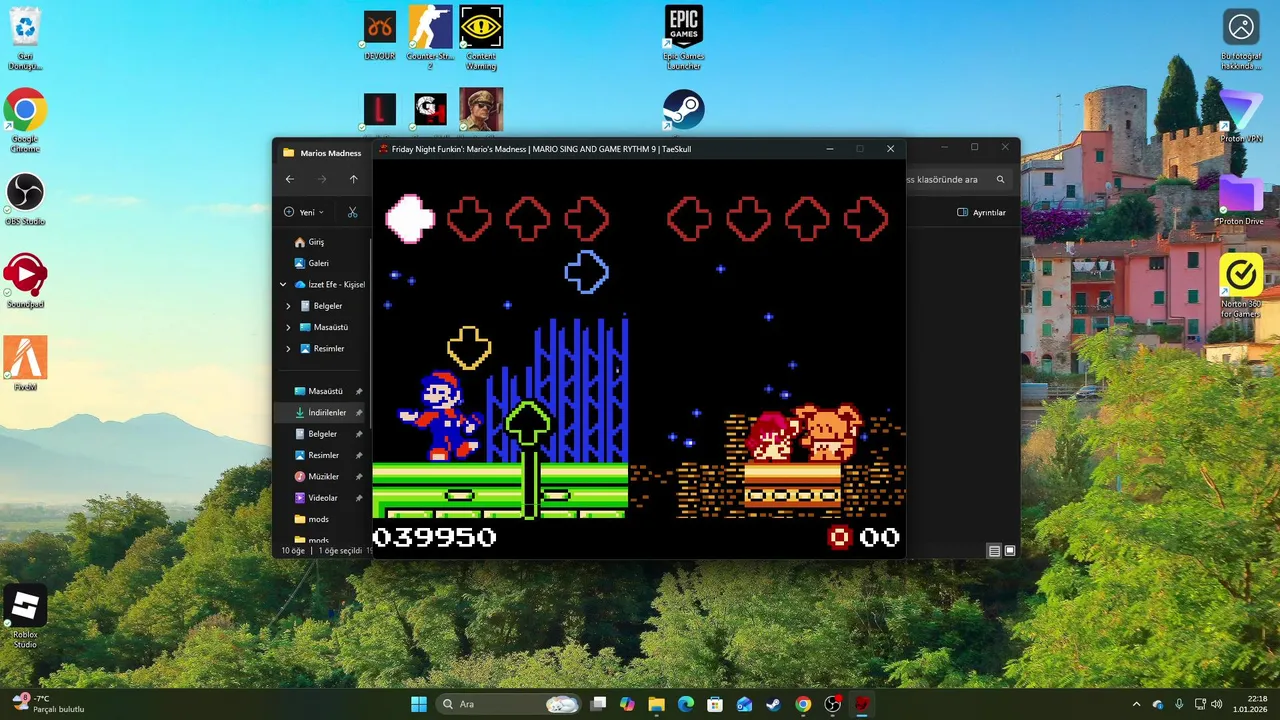Image resolution: width=1280 pixels, height=720 pixels.
Task: Switch File Explorer to large thumbnails view
Action: tap(1010, 551)
